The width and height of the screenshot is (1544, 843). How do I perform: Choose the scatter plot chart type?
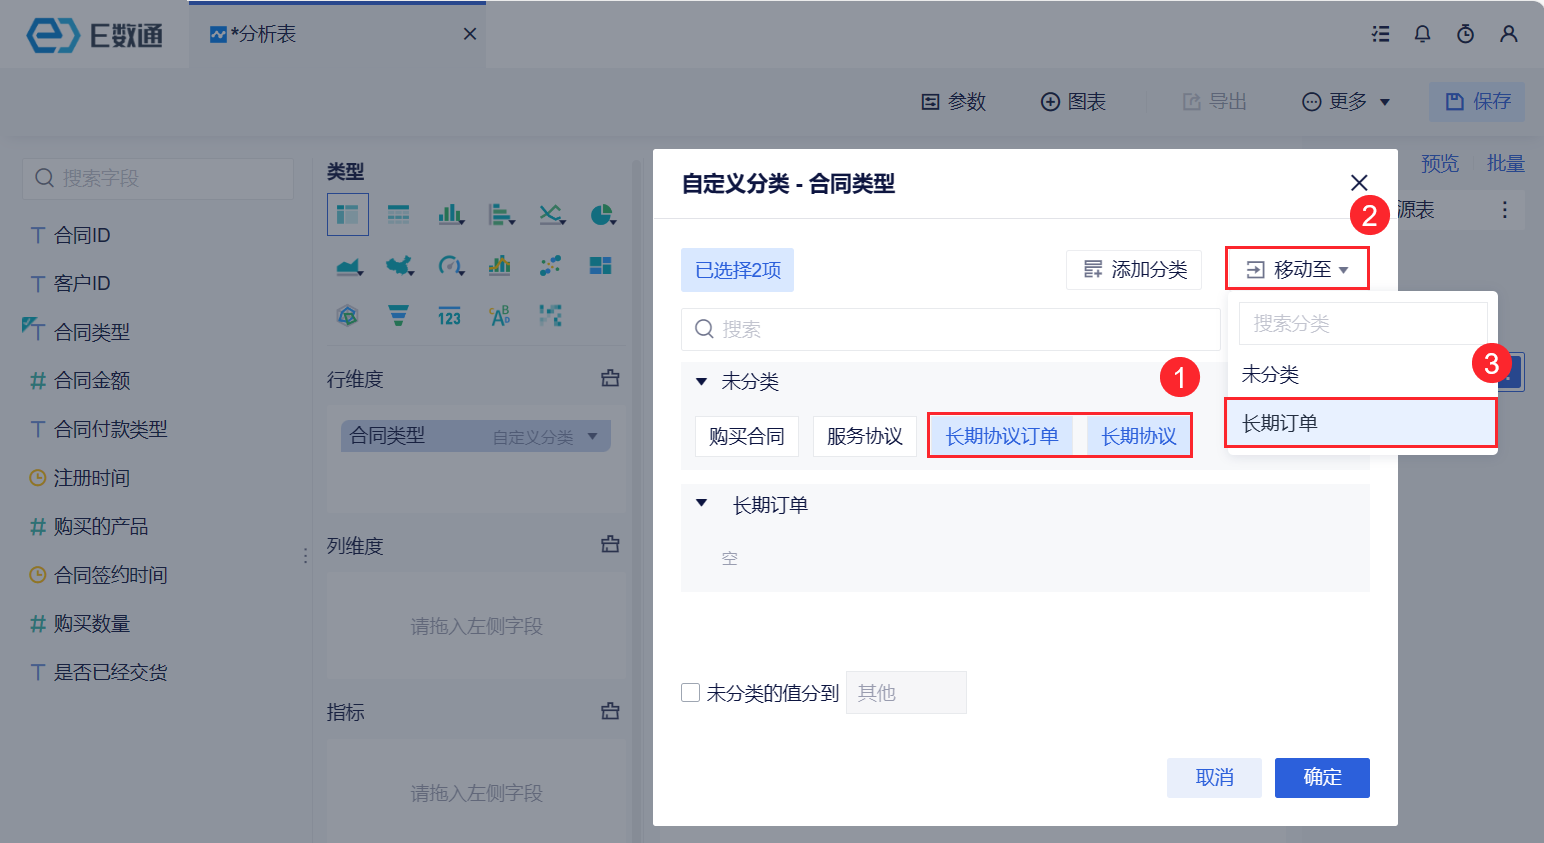coord(550,265)
